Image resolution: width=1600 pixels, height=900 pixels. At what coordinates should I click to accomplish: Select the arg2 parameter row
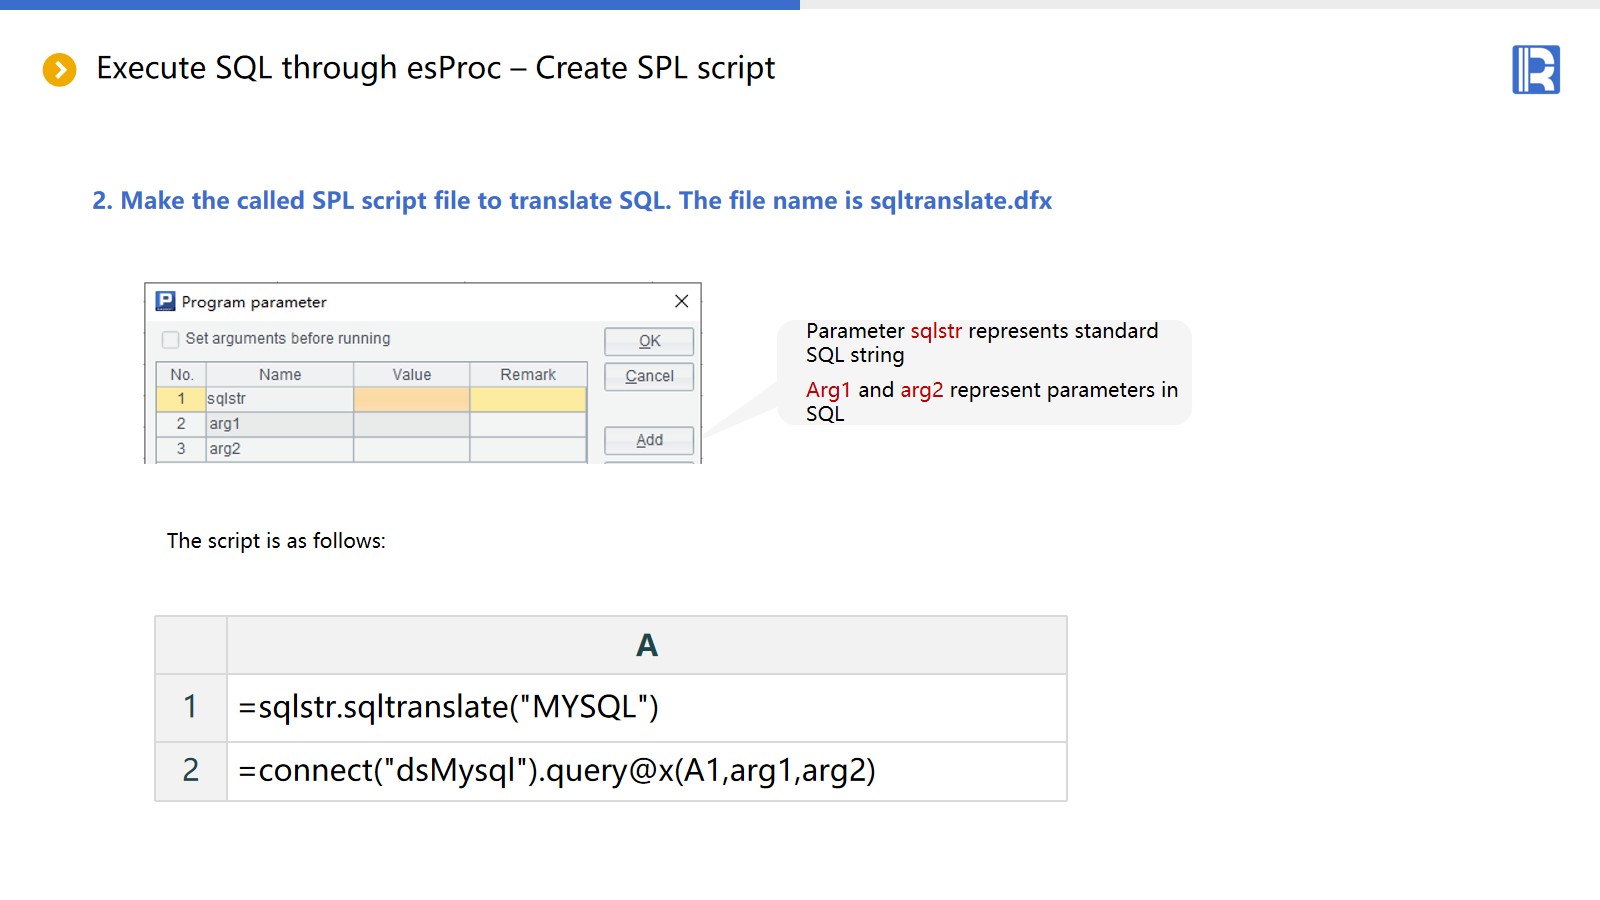coord(279,449)
